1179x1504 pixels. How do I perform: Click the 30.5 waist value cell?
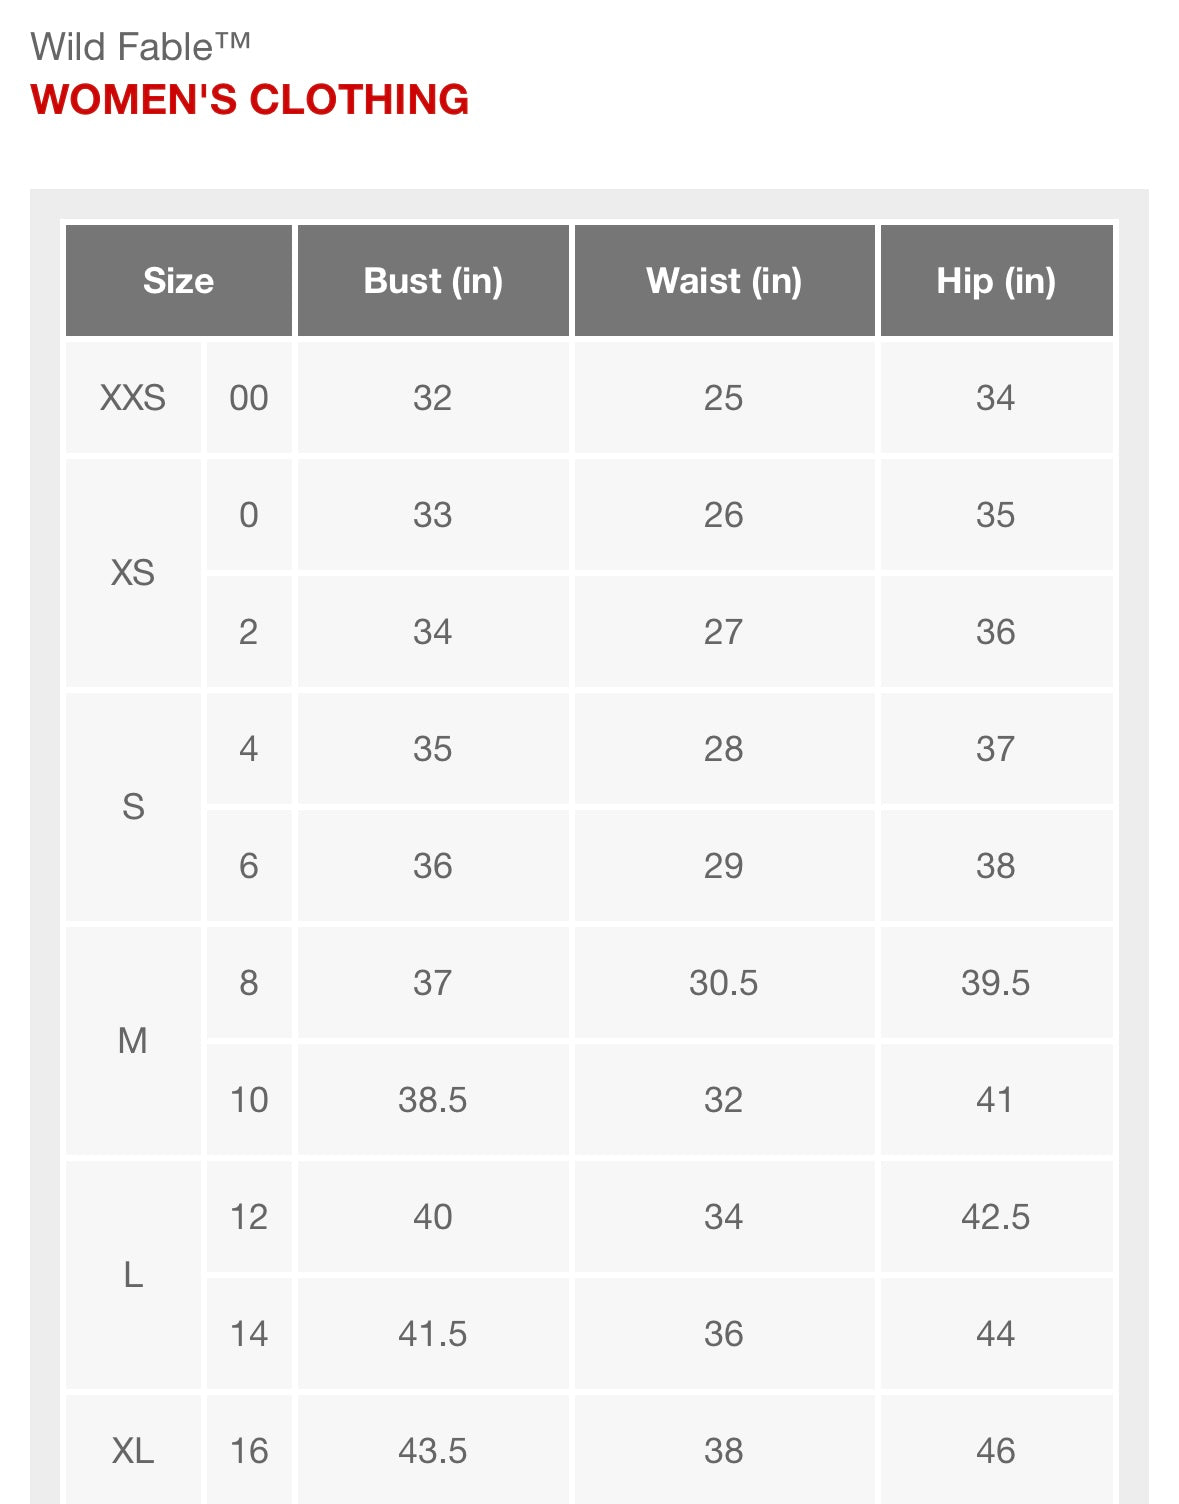[724, 983]
